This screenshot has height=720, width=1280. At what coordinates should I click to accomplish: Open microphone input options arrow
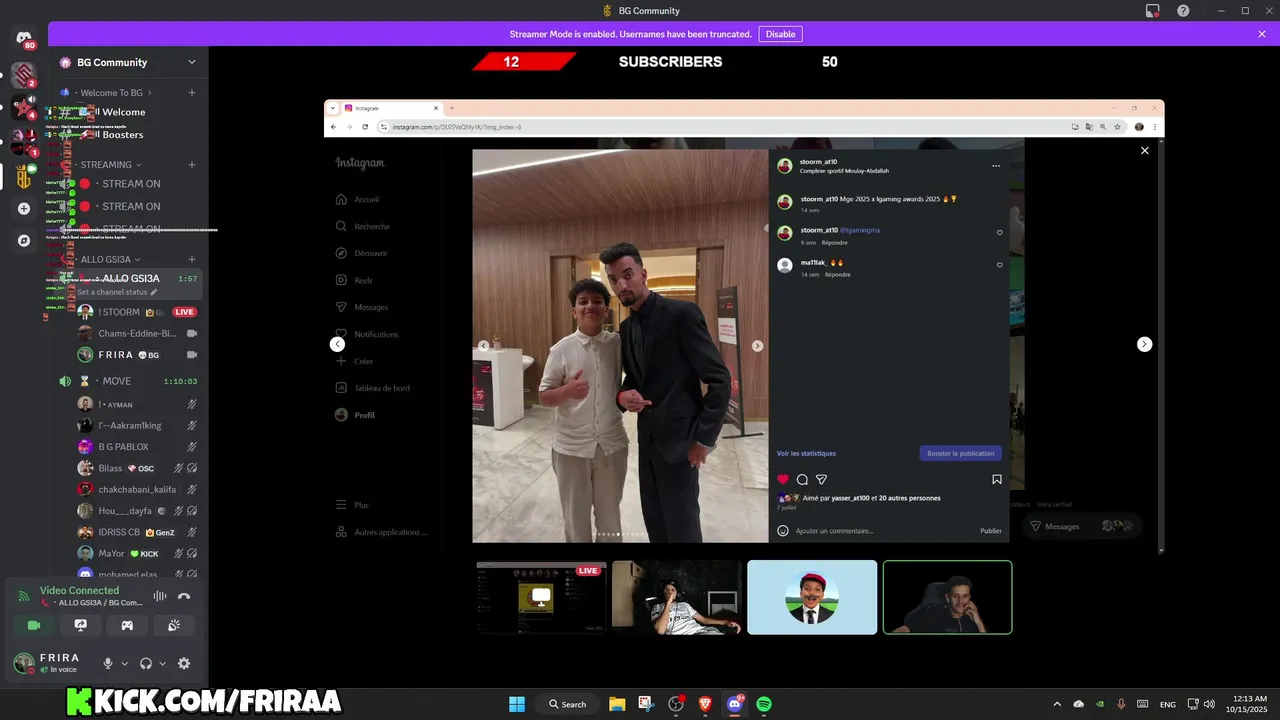[x=124, y=663]
